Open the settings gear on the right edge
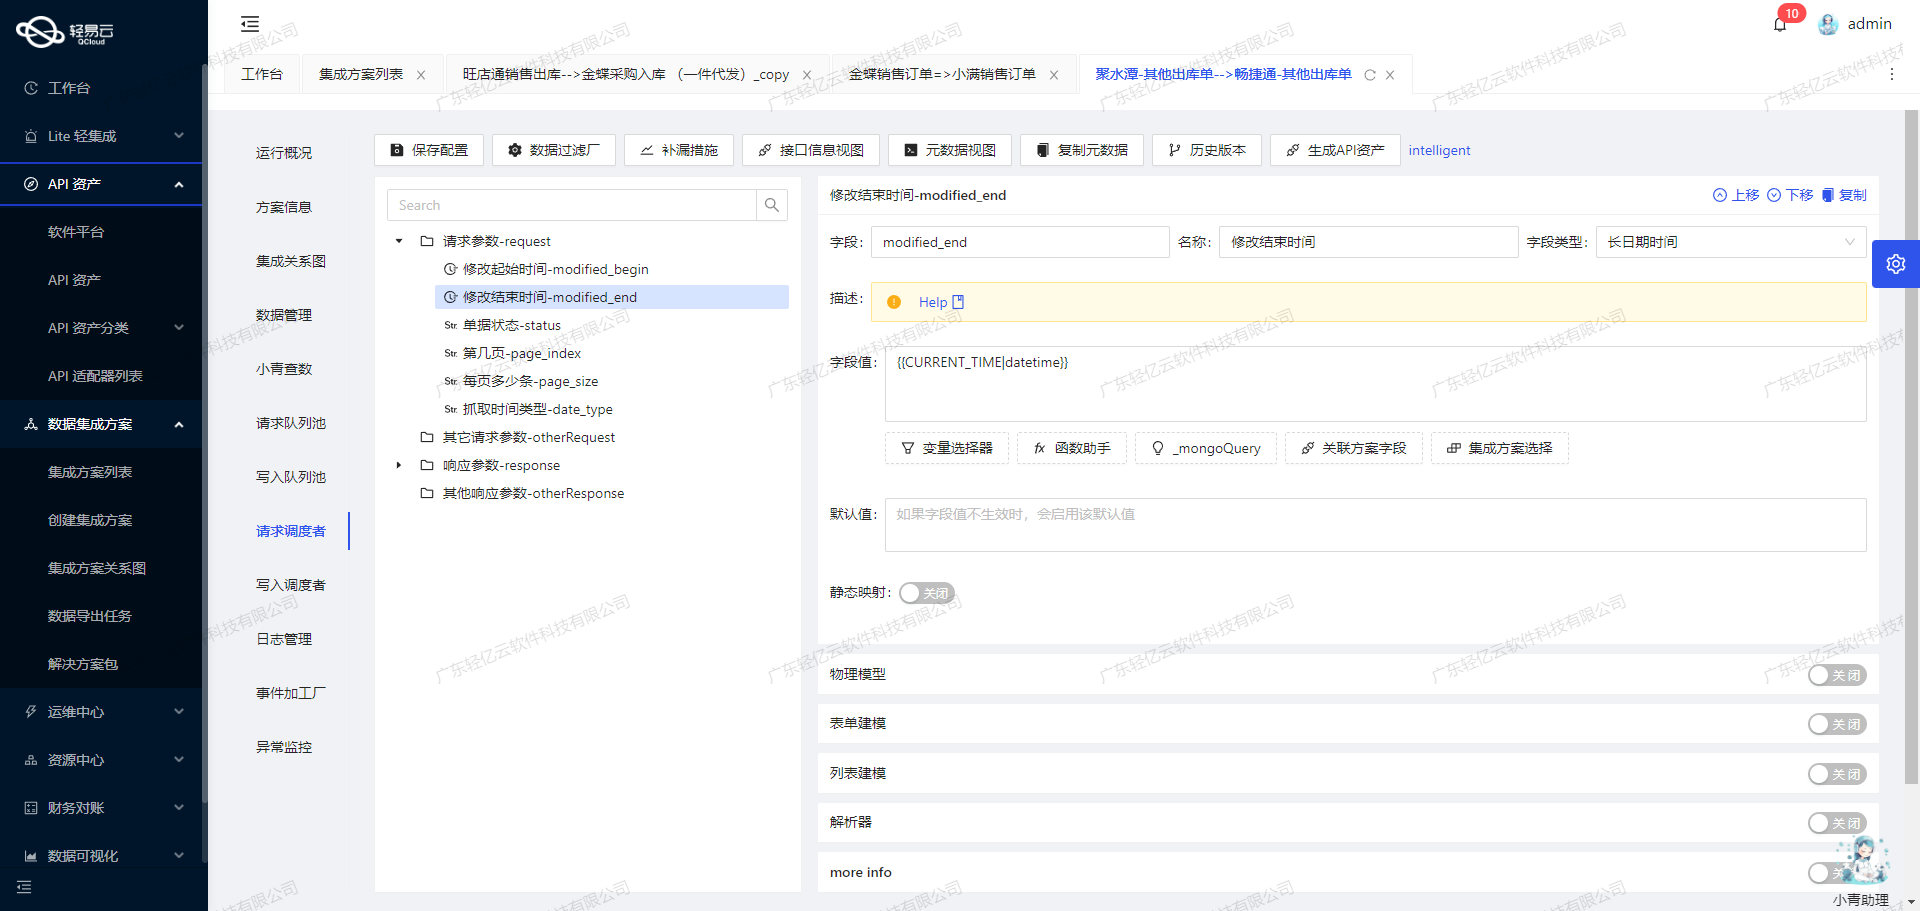The width and height of the screenshot is (1920, 911). [x=1896, y=264]
